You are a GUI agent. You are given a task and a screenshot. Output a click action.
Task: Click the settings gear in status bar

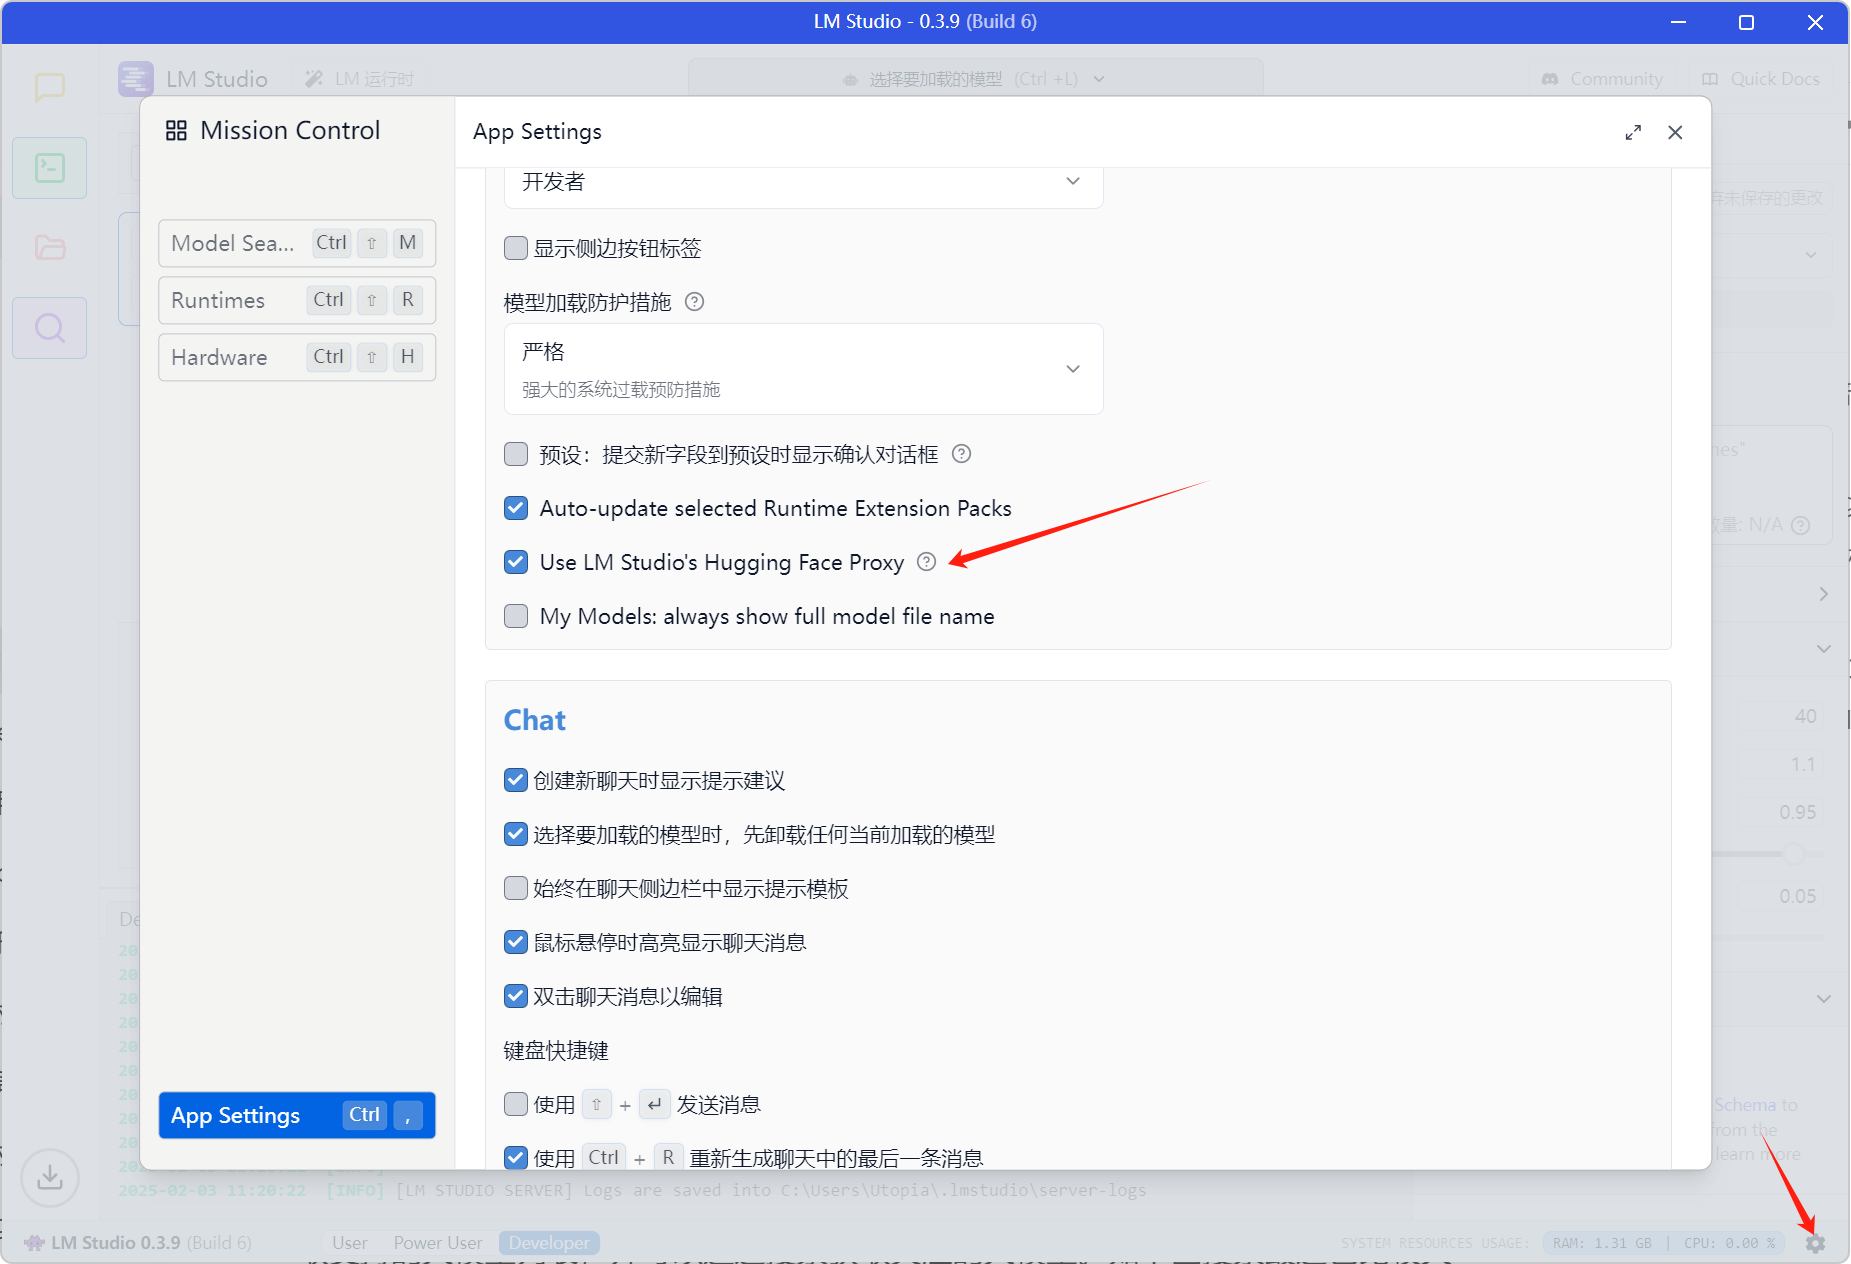1816,1243
